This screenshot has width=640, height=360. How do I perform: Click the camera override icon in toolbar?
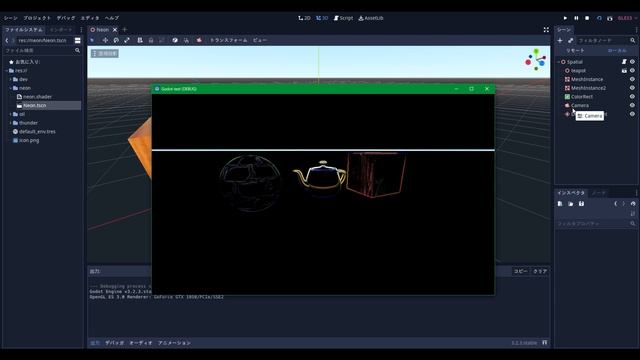click(x=199, y=40)
